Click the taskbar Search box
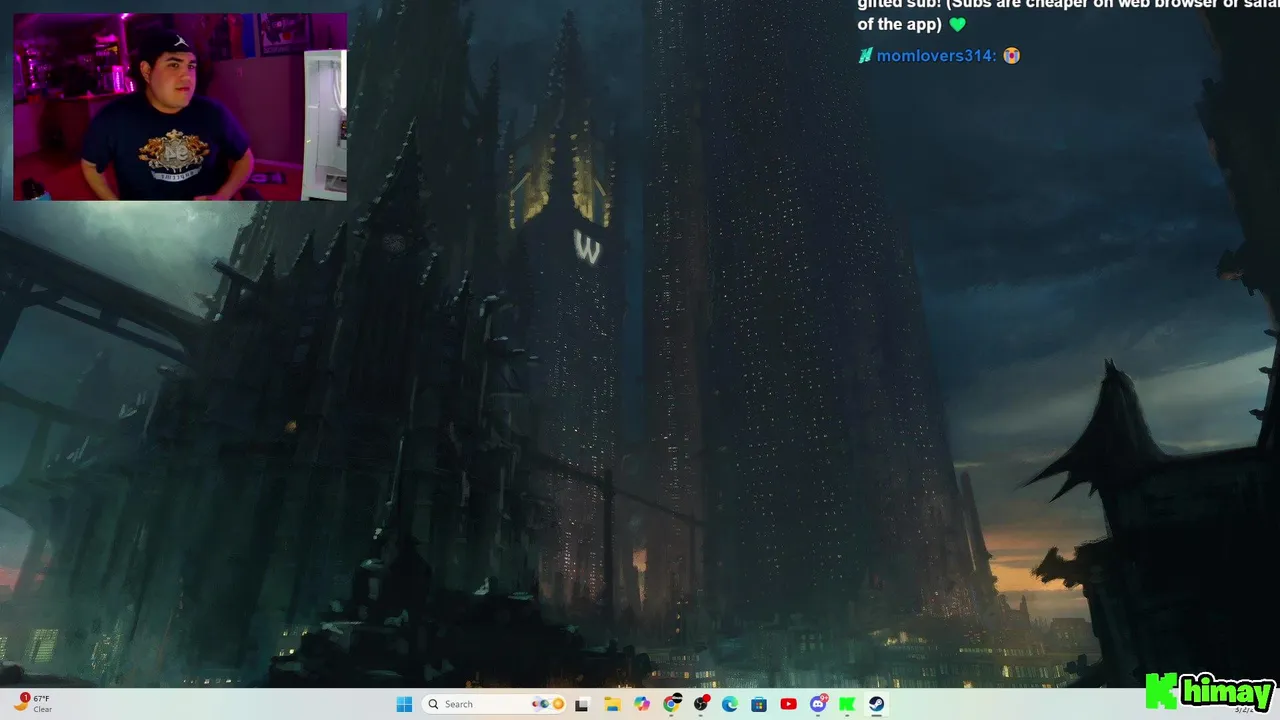 (x=495, y=704)
